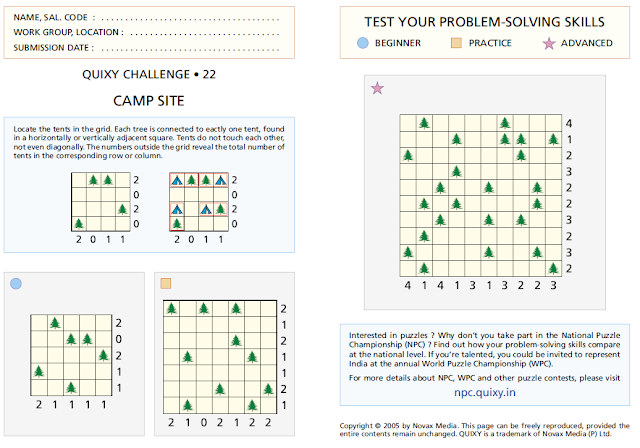Screen dimensions: 640x448
Task: Click the CAMP SITE title
Action: click(x=149, y=101)
